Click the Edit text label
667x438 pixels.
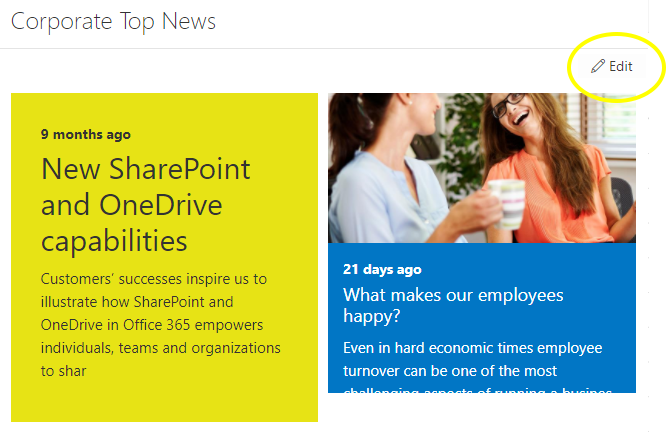pos(621,66)
